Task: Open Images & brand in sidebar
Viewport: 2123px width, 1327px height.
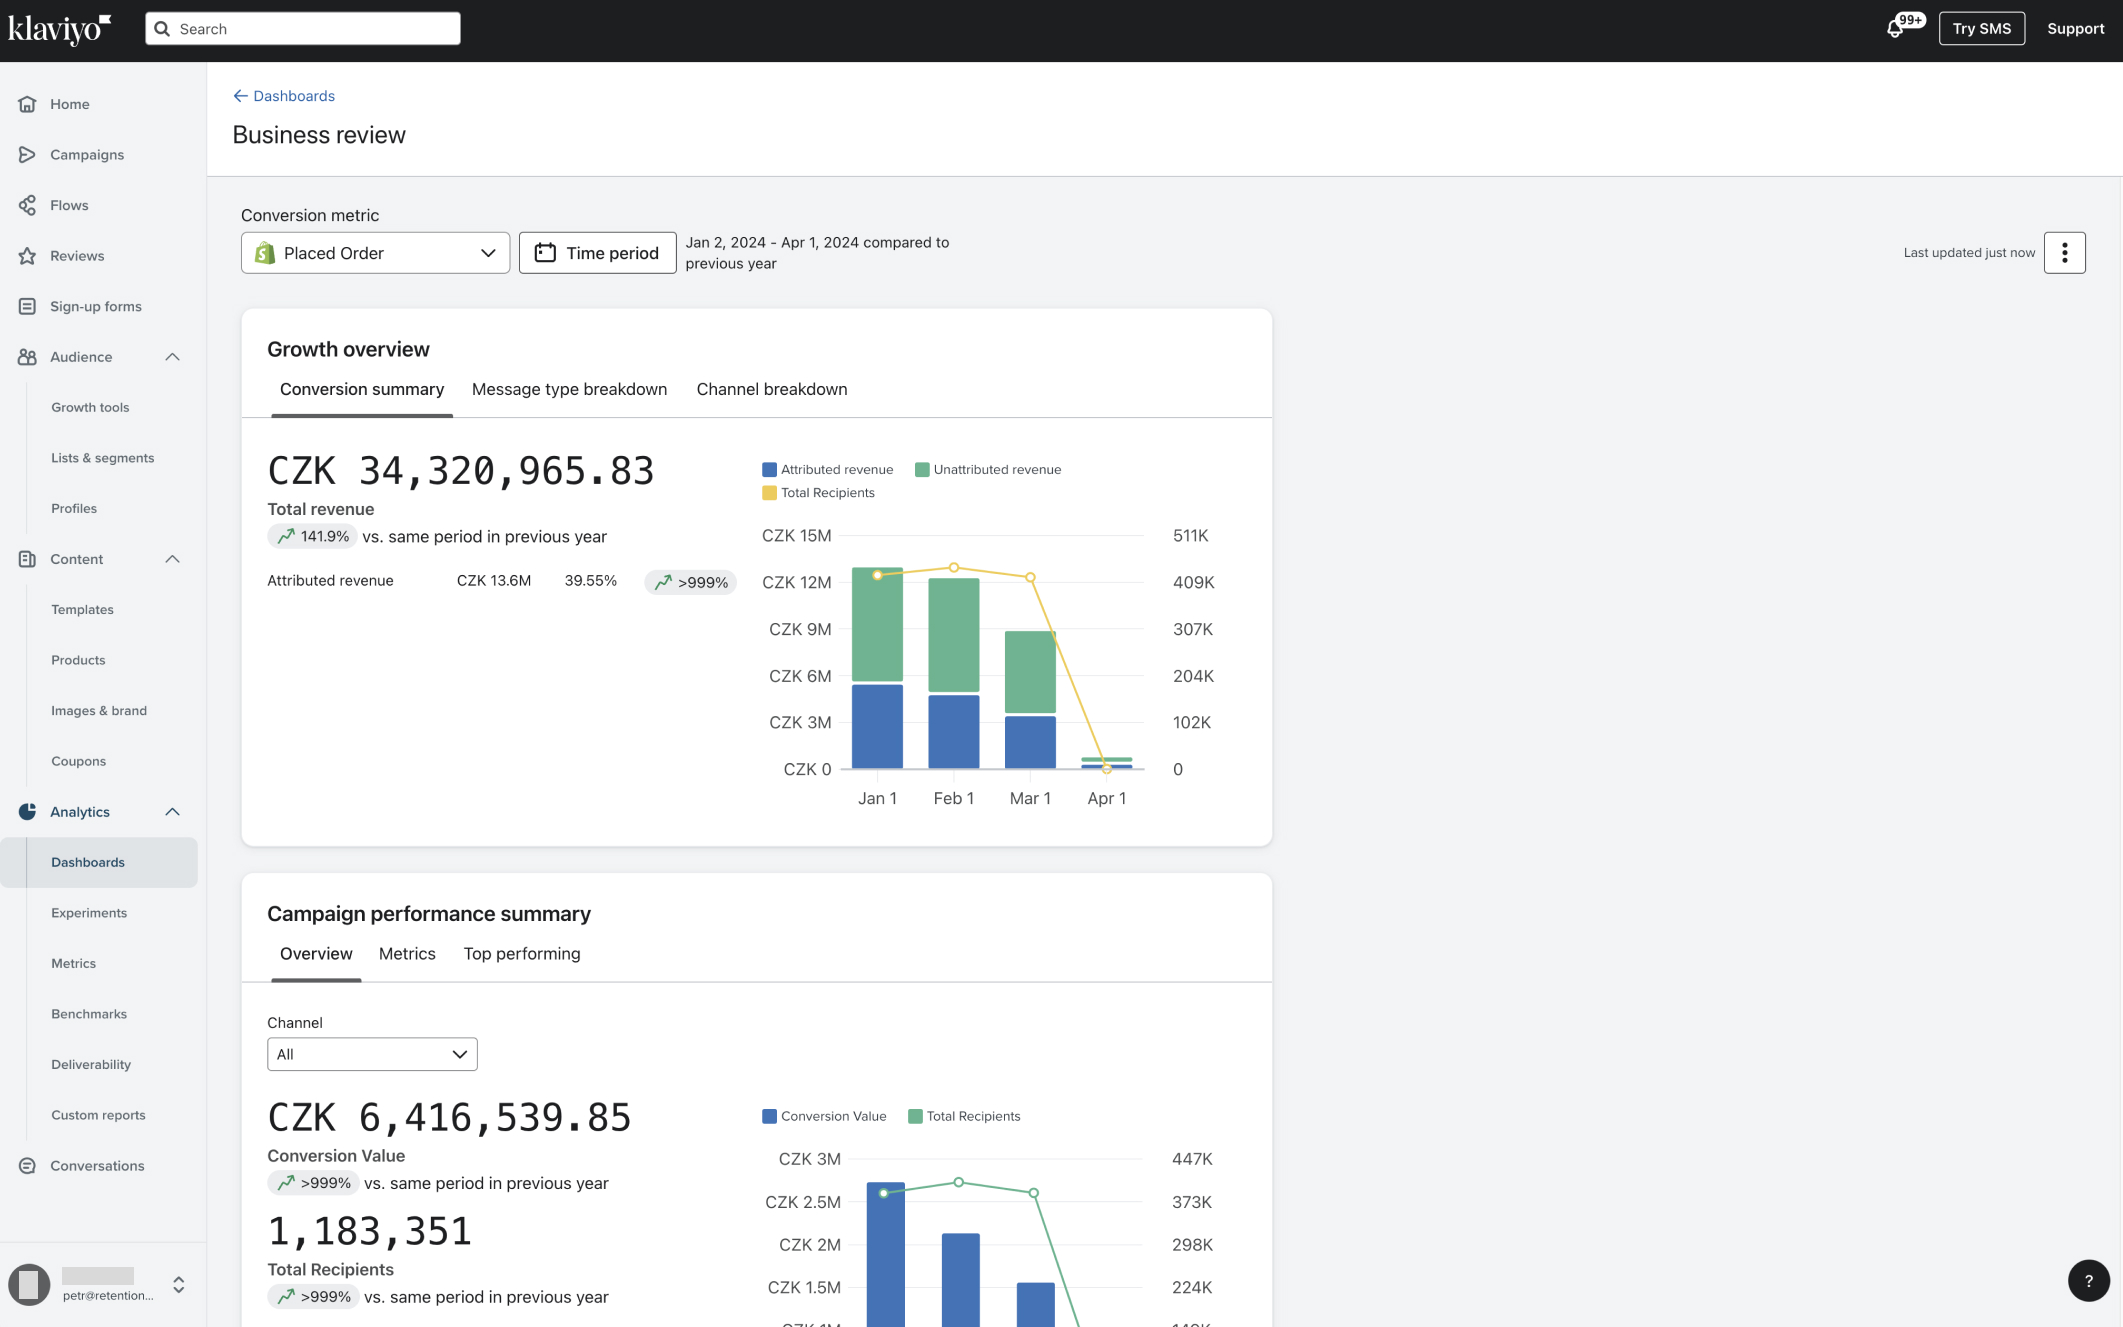Action: point(99,711)
